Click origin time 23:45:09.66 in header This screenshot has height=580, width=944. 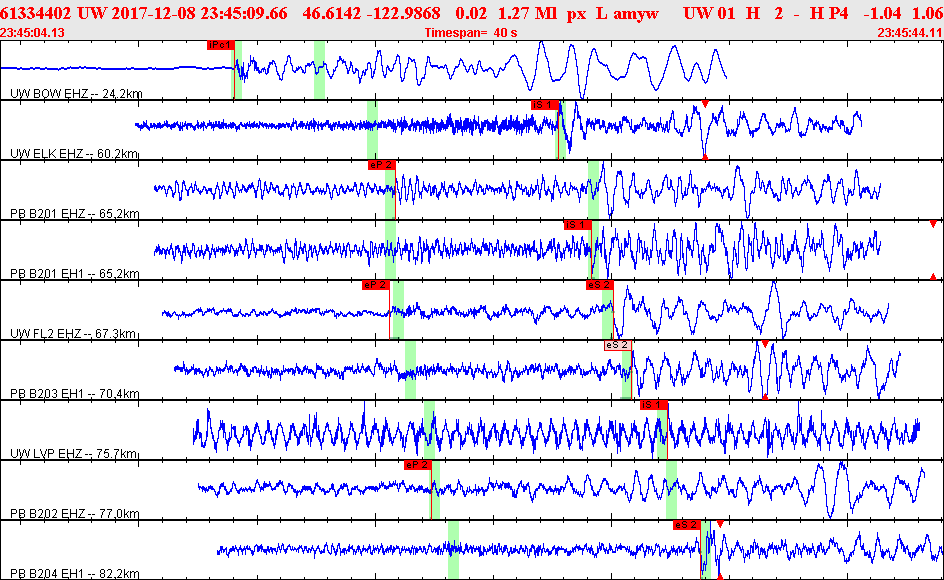click(244, 13)
